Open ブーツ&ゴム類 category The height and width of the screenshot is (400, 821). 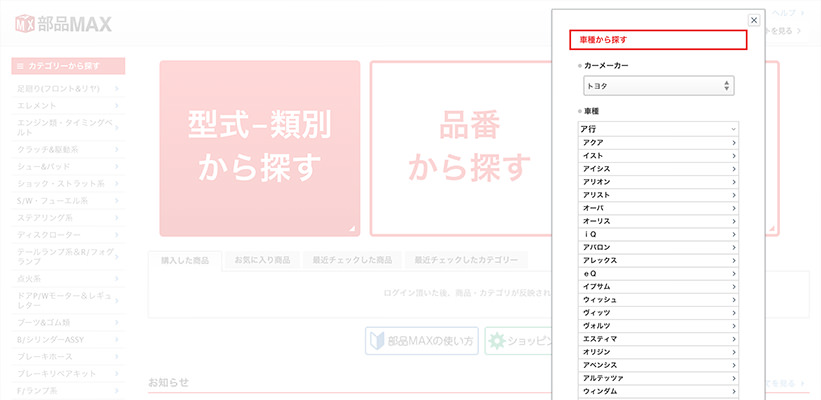coord(68,323)
